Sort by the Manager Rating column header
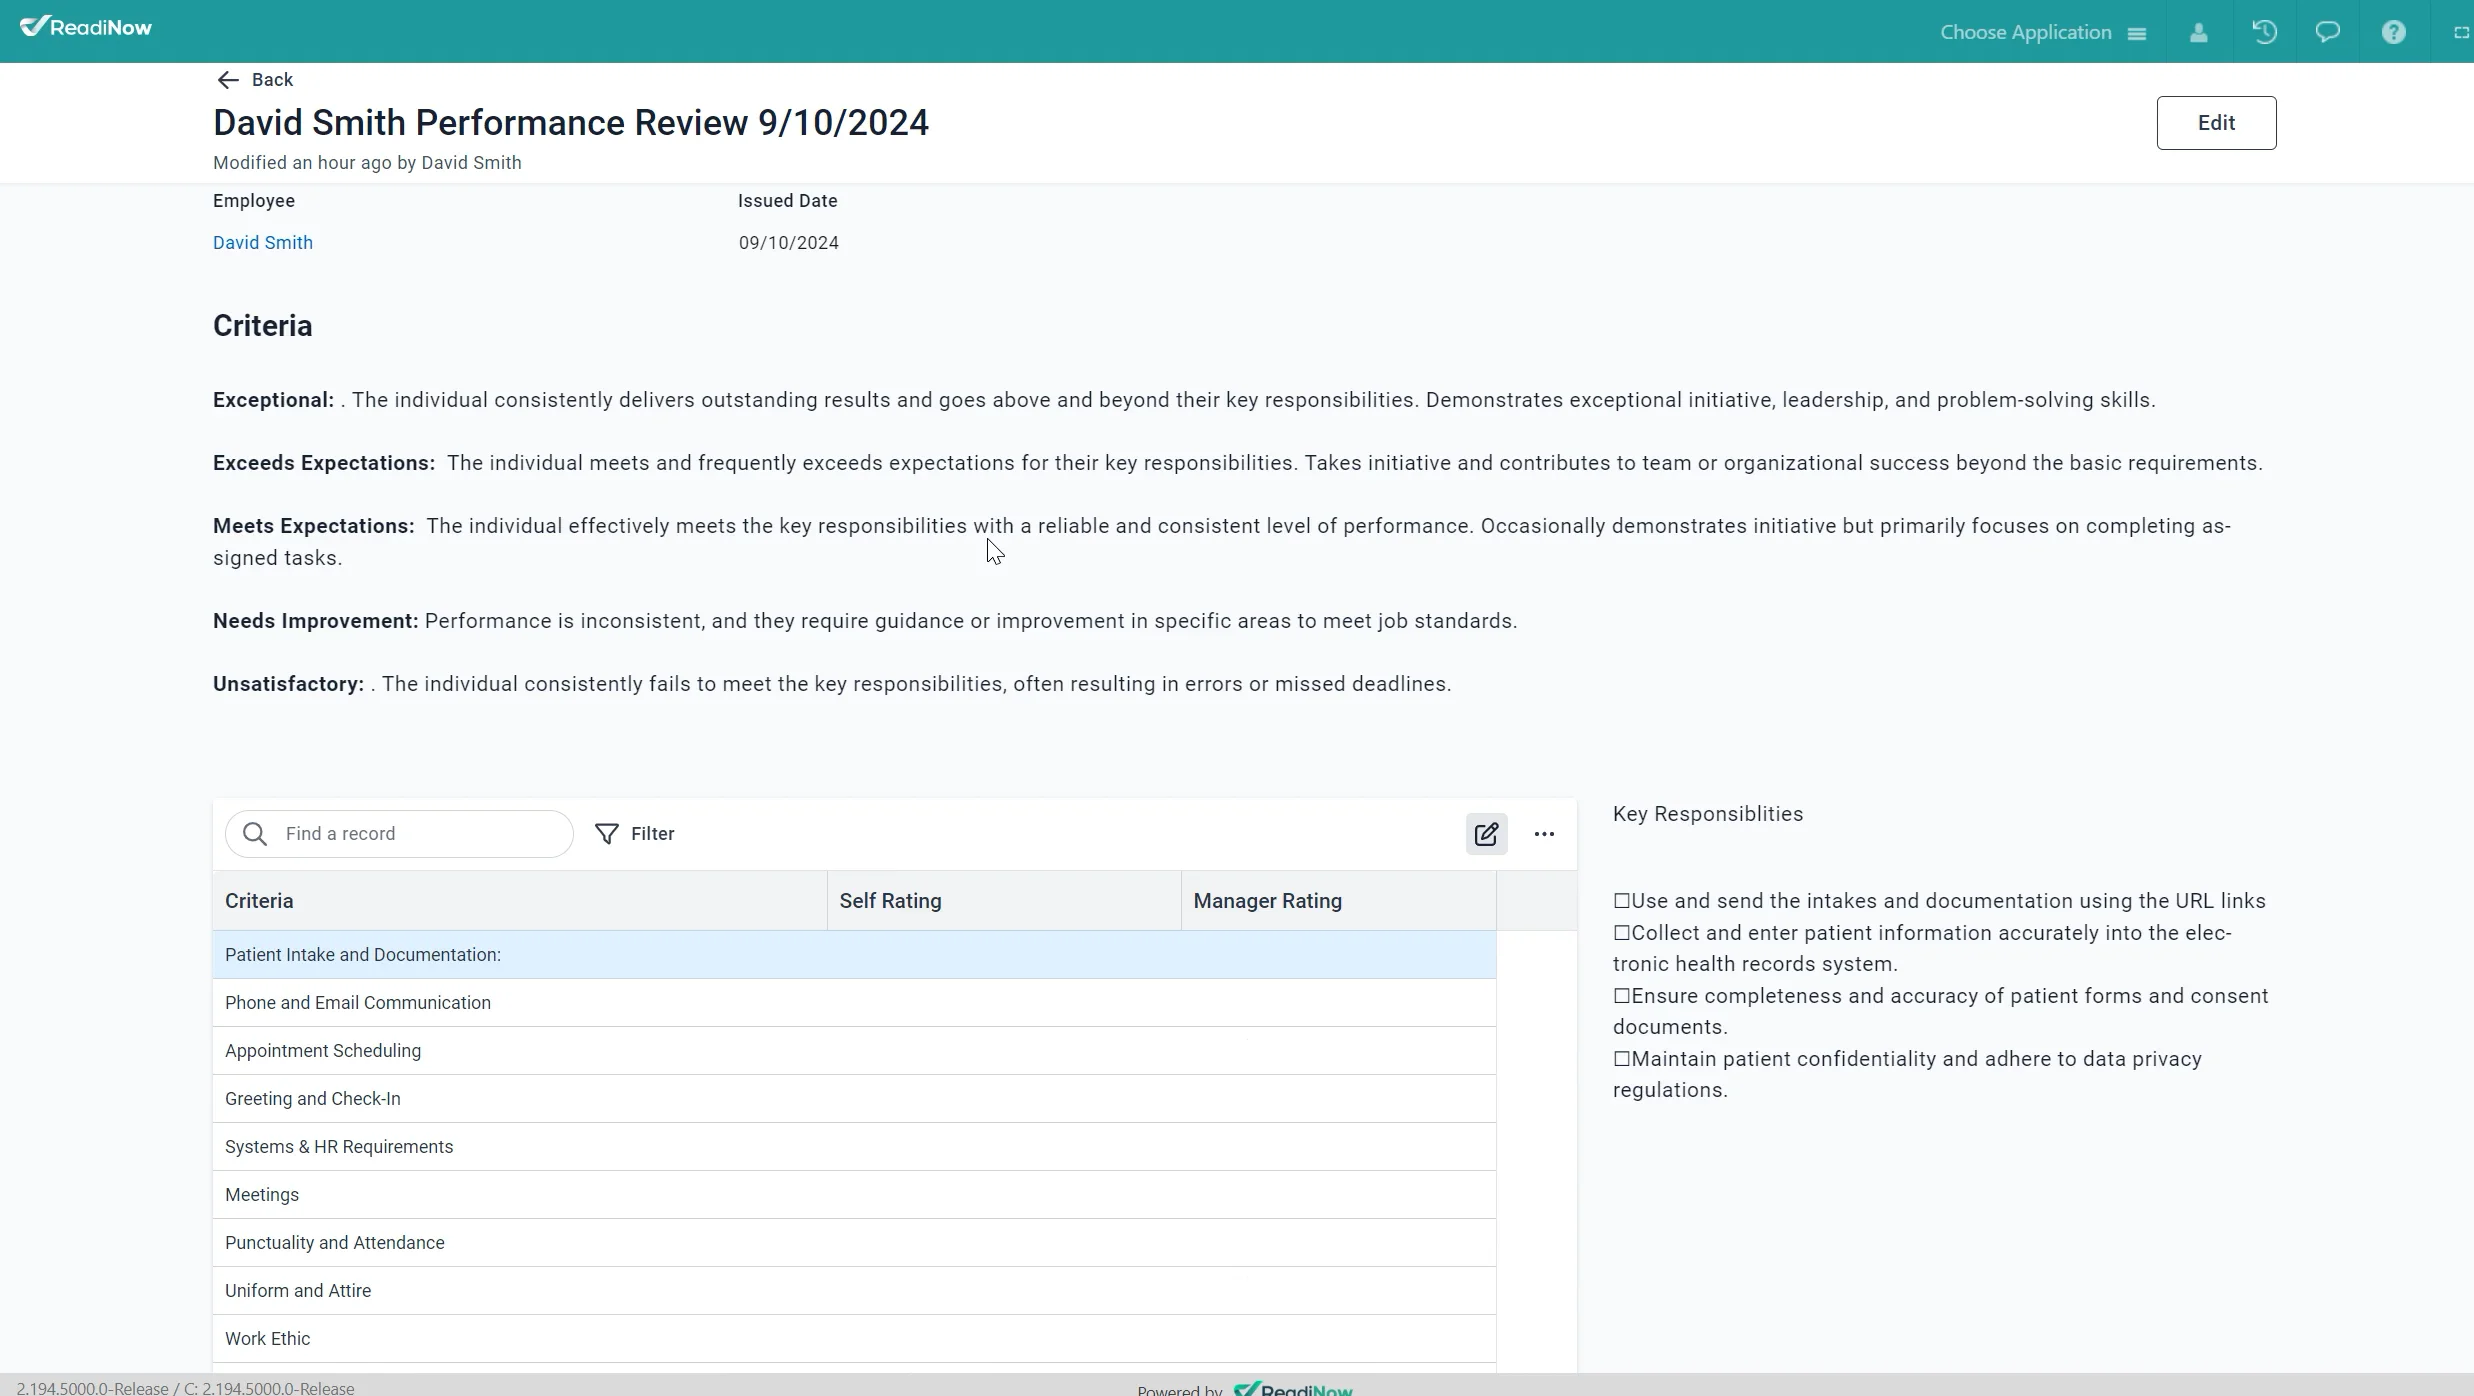Screen dimensions: 2474x1396 (1339, 901)
